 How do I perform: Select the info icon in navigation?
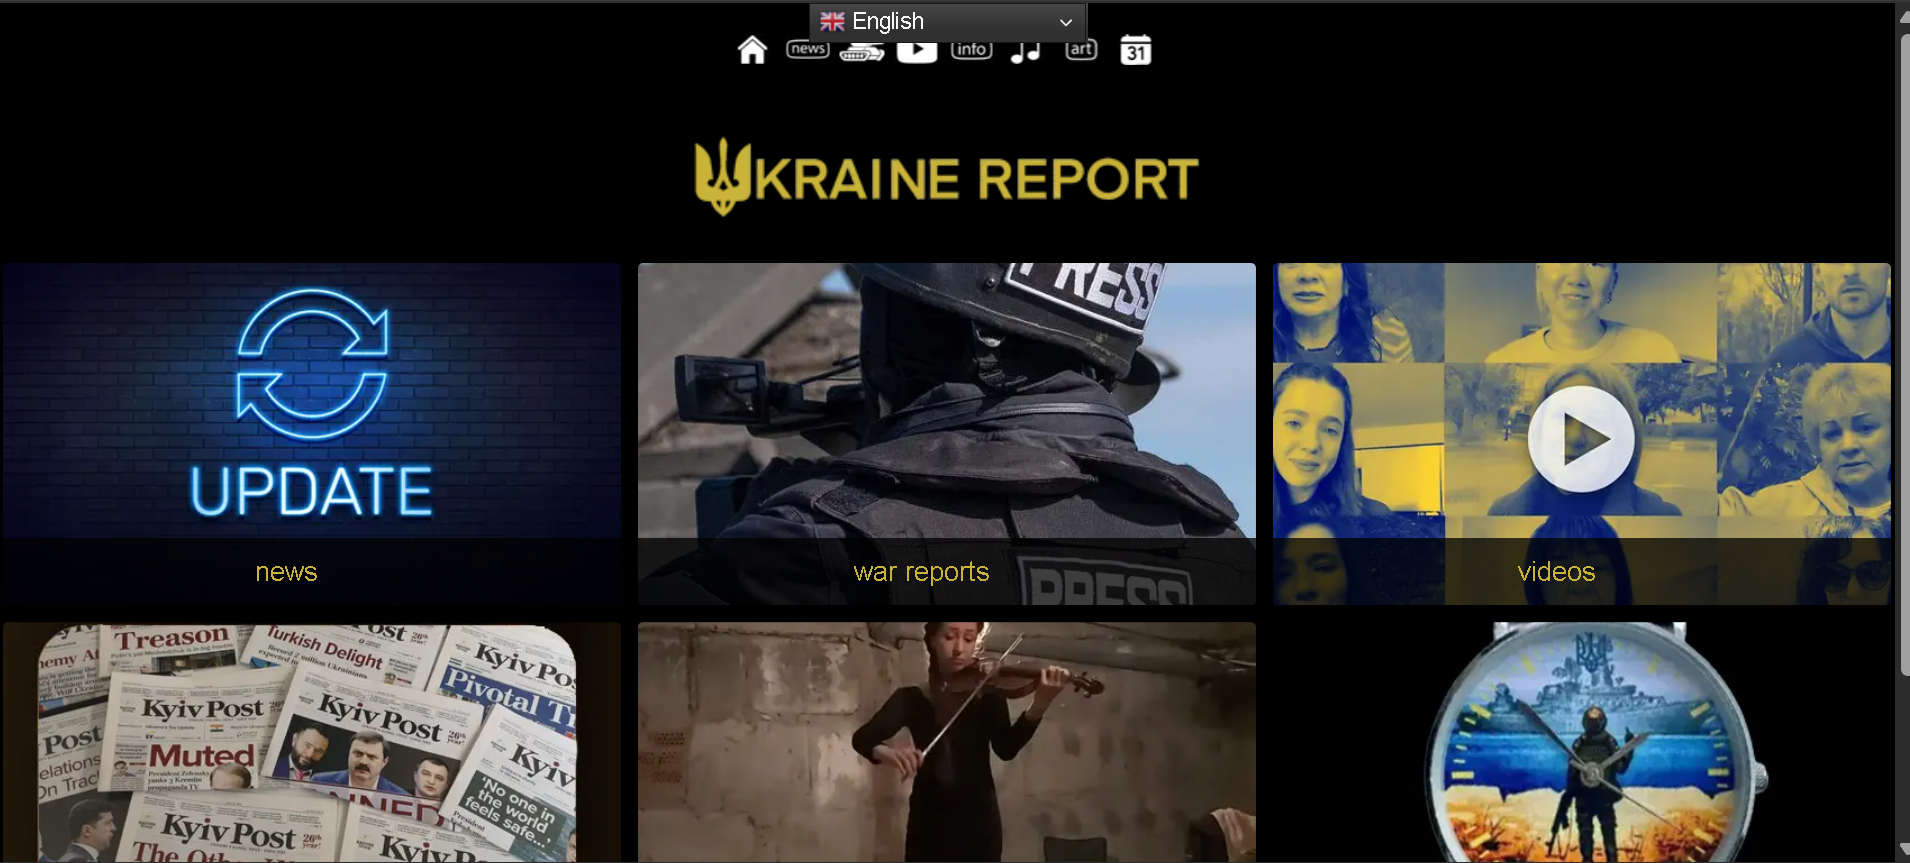coord(971,50)
